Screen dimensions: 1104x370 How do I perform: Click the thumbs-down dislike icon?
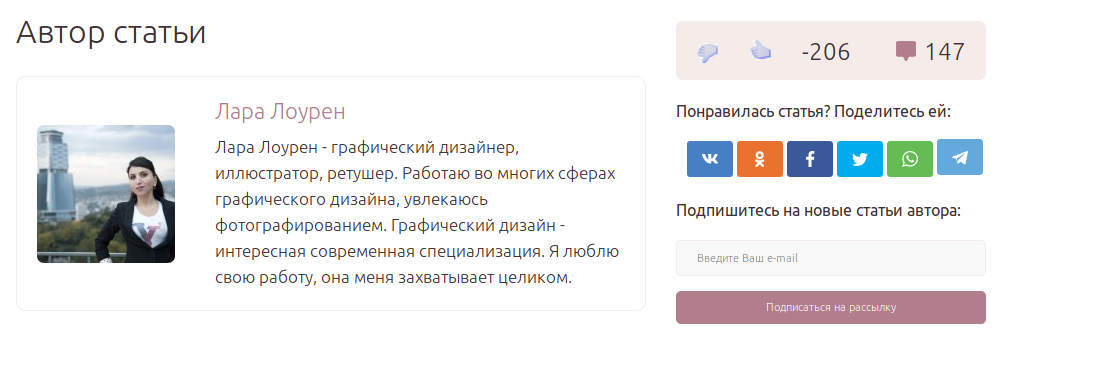tap(708, 53)
